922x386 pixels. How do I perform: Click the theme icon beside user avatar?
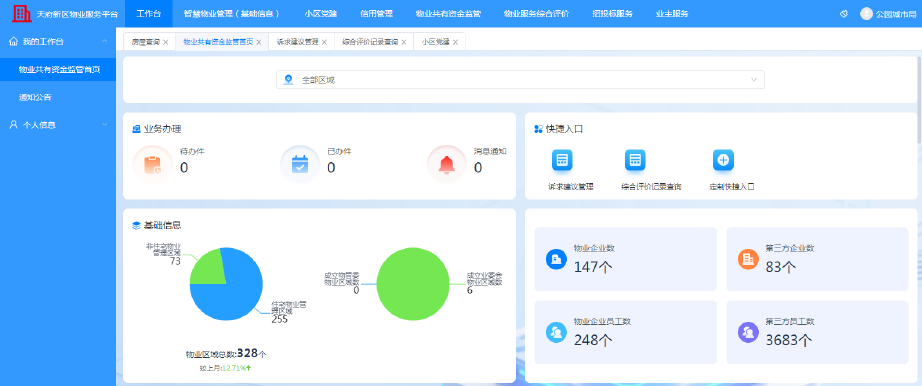(x=844, y=14)
